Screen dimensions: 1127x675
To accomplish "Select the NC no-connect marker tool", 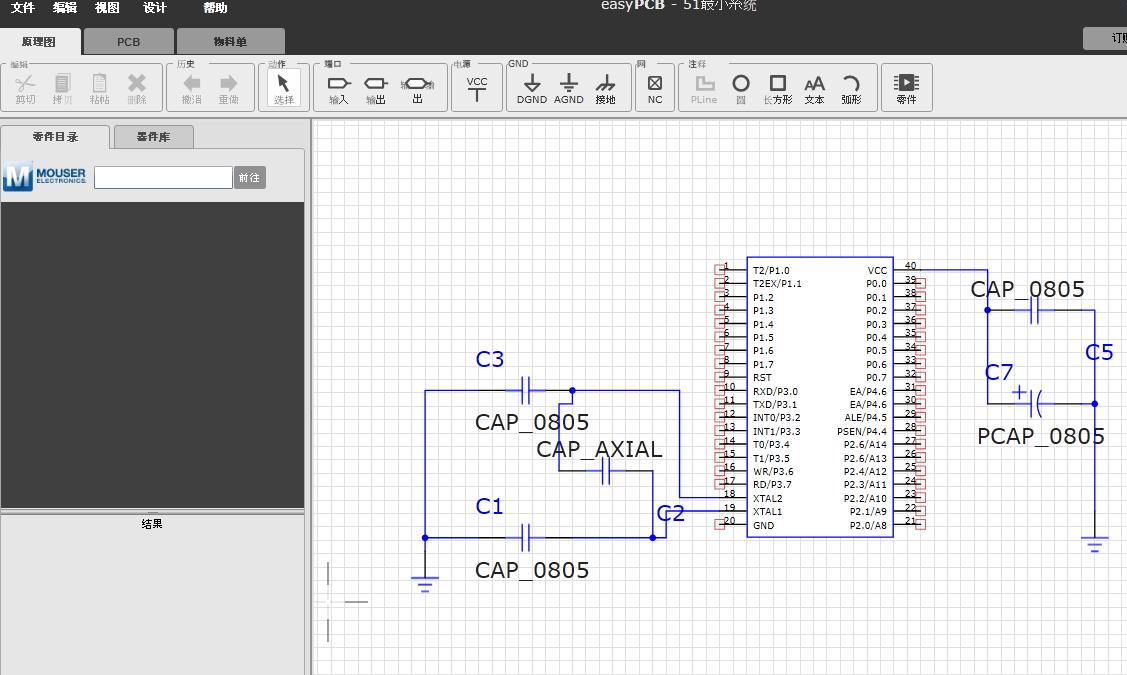I will pos(655,88).
